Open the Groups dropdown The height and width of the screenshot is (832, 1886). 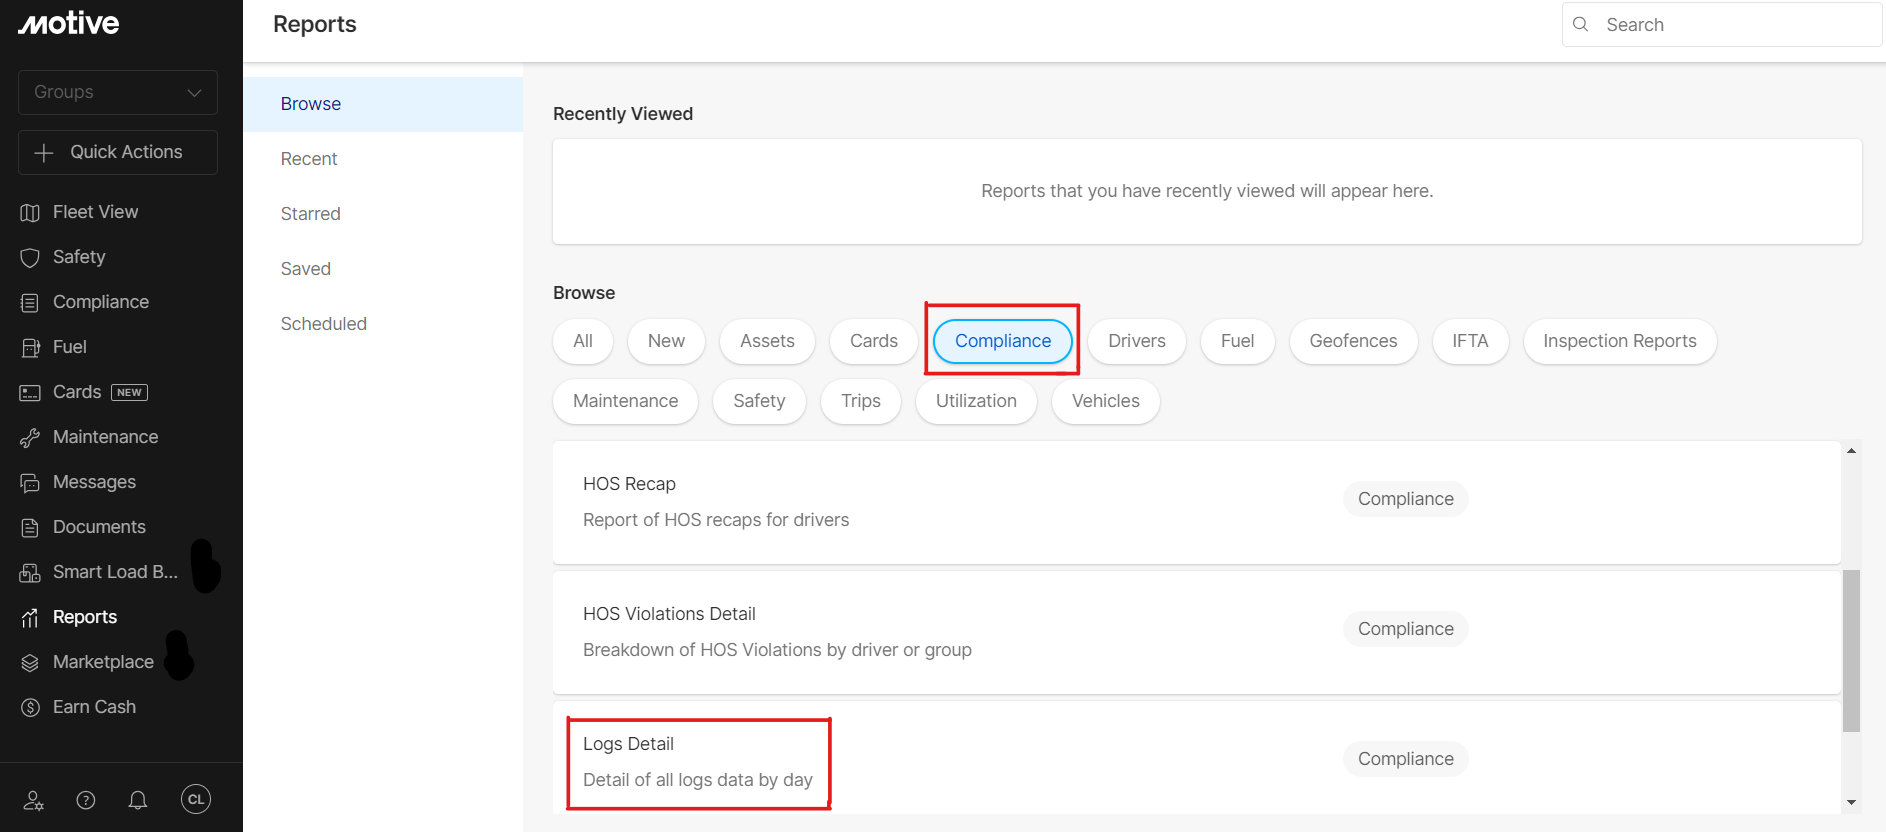118,92
